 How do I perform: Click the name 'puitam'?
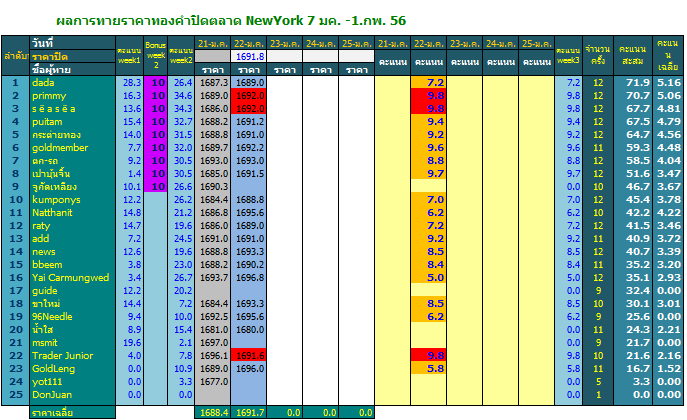(47, 122)
